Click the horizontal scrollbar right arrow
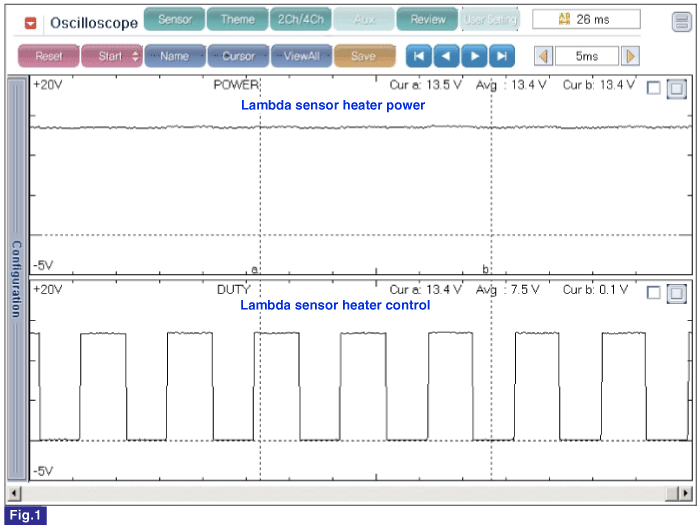The image size is (700, 527). (x=685, y=493)
